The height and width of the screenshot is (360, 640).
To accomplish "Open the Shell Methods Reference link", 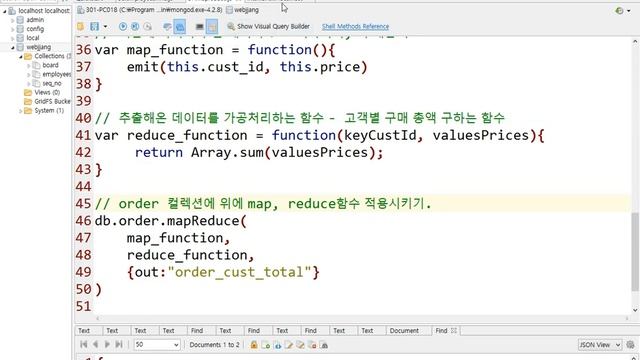I will pos(355,27).
